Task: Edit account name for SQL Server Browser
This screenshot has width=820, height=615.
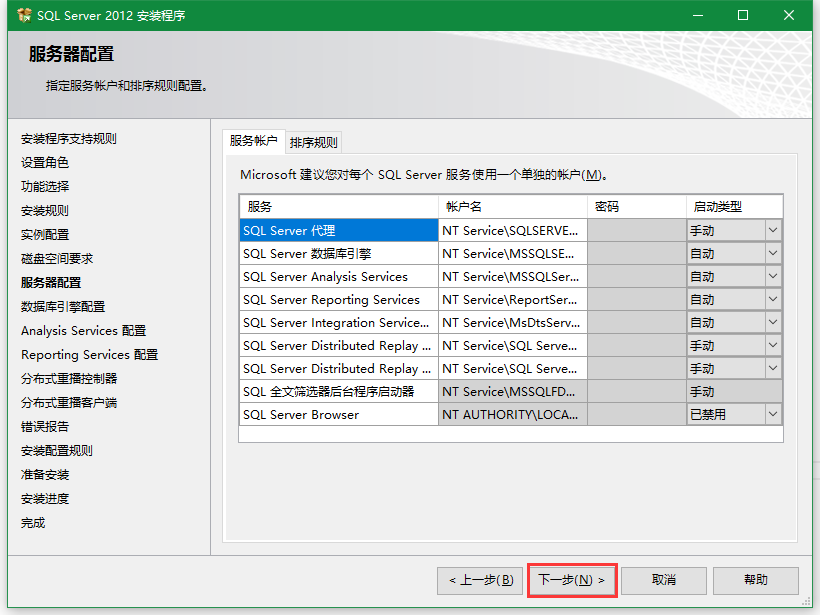Action: pyautogui.click(x=511, y=414)
